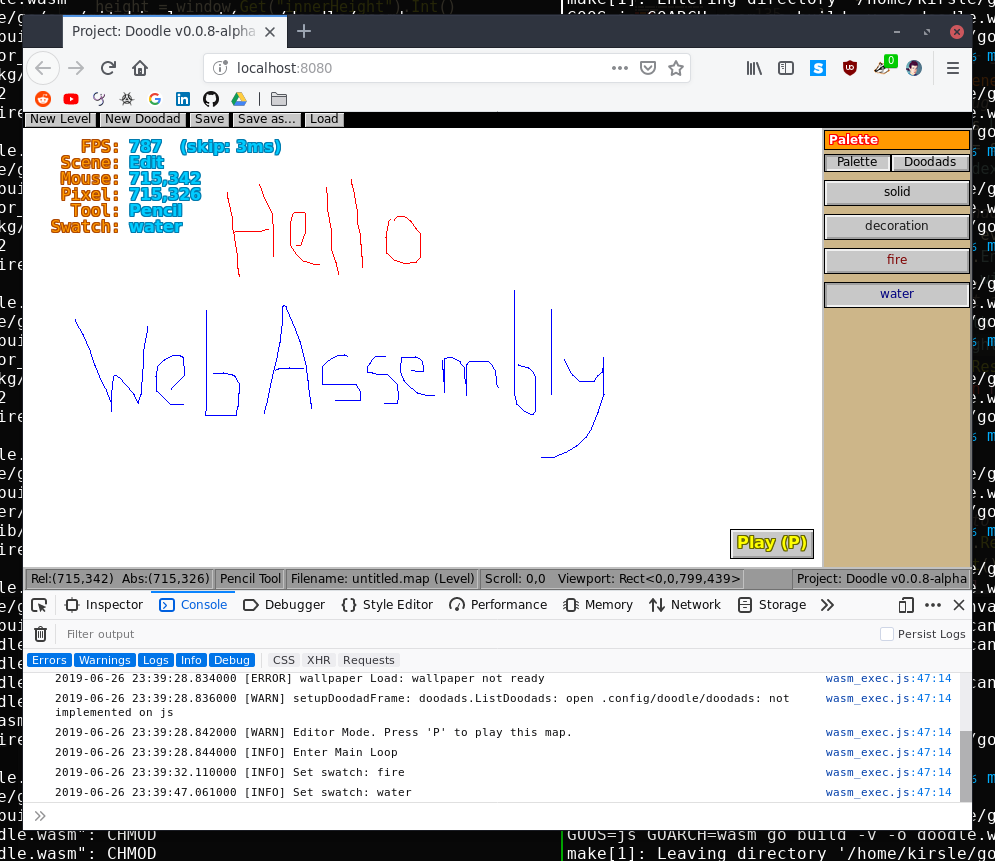Image resolution: width=995 pixels, height=861 pixels.
Task: Switch to the Console devtools tab
Action: [x=194, y=605]
